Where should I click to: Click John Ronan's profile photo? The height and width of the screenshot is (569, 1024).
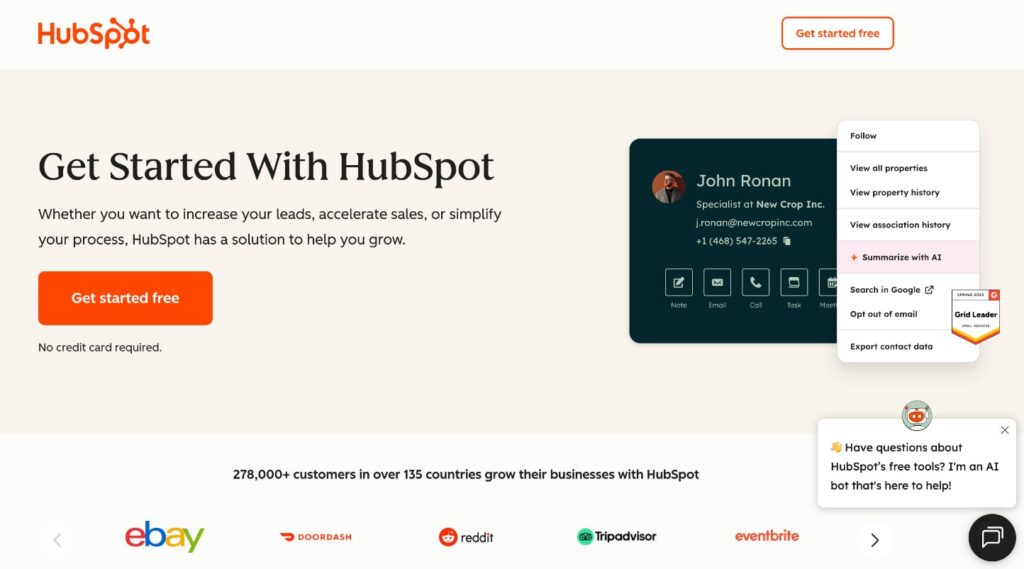668,187
